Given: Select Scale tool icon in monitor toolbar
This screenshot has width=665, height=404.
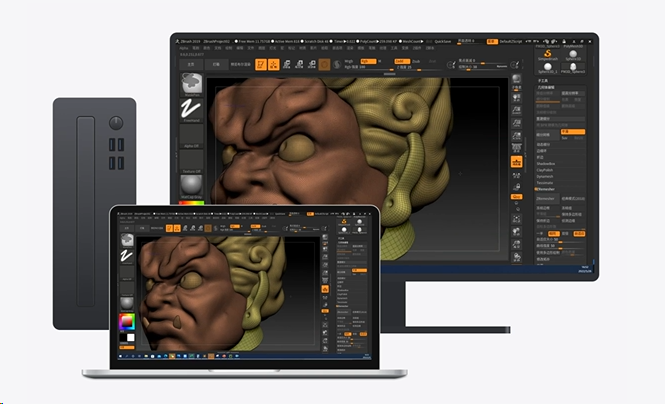Looking at the screenshot, I should click(299, 64).
